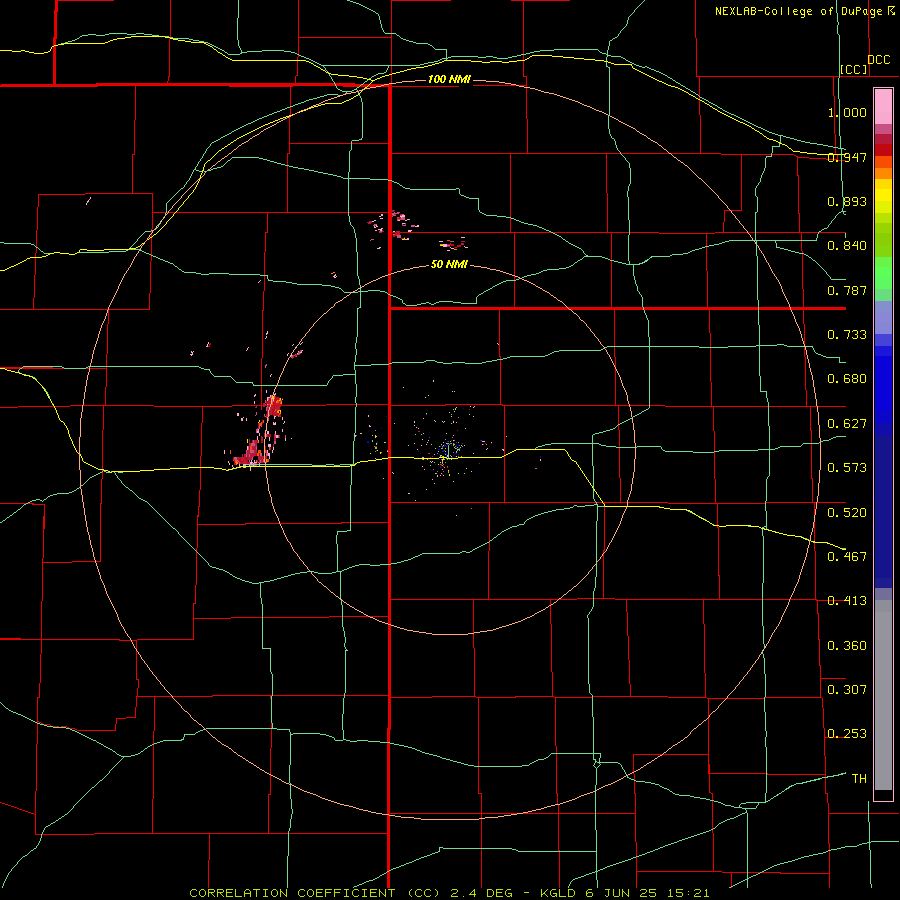The image size is (900, 900).
Task: Click the 100 NMI range ring label
Action: coord(449,79)
